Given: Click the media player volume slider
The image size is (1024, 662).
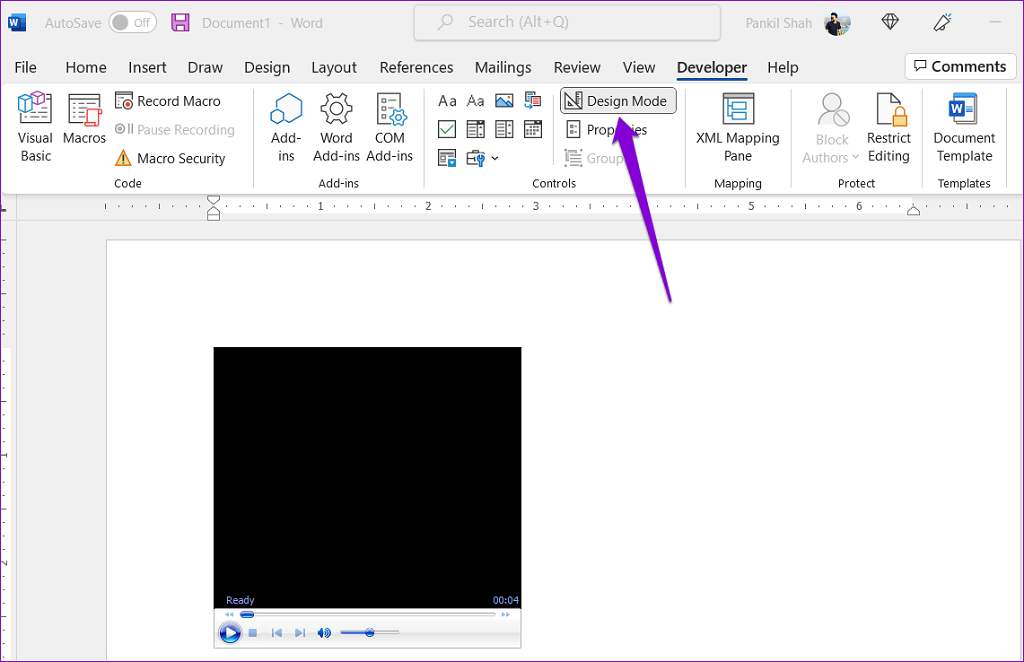Looking at the screenshot, I should point(369,633).
